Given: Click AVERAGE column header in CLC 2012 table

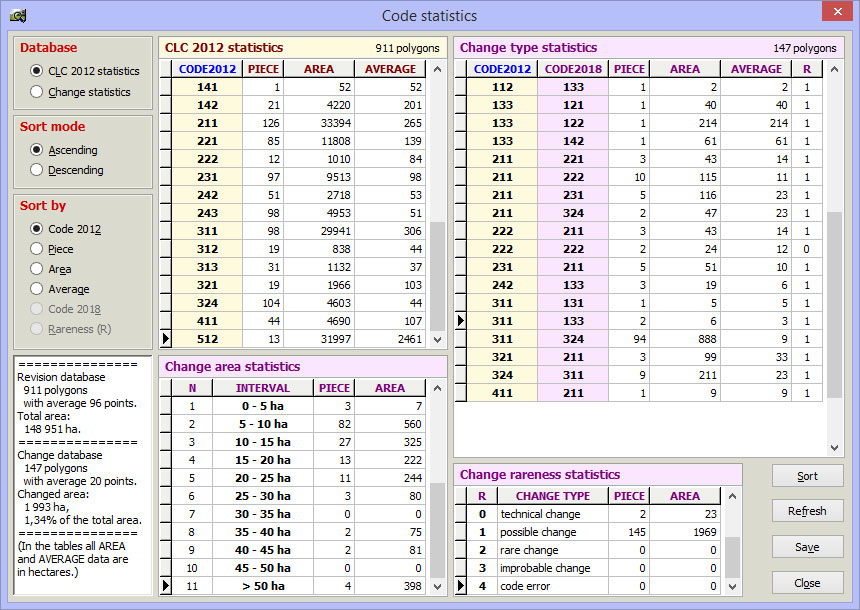Looking at the screenshot, I should tap(390, 69).
